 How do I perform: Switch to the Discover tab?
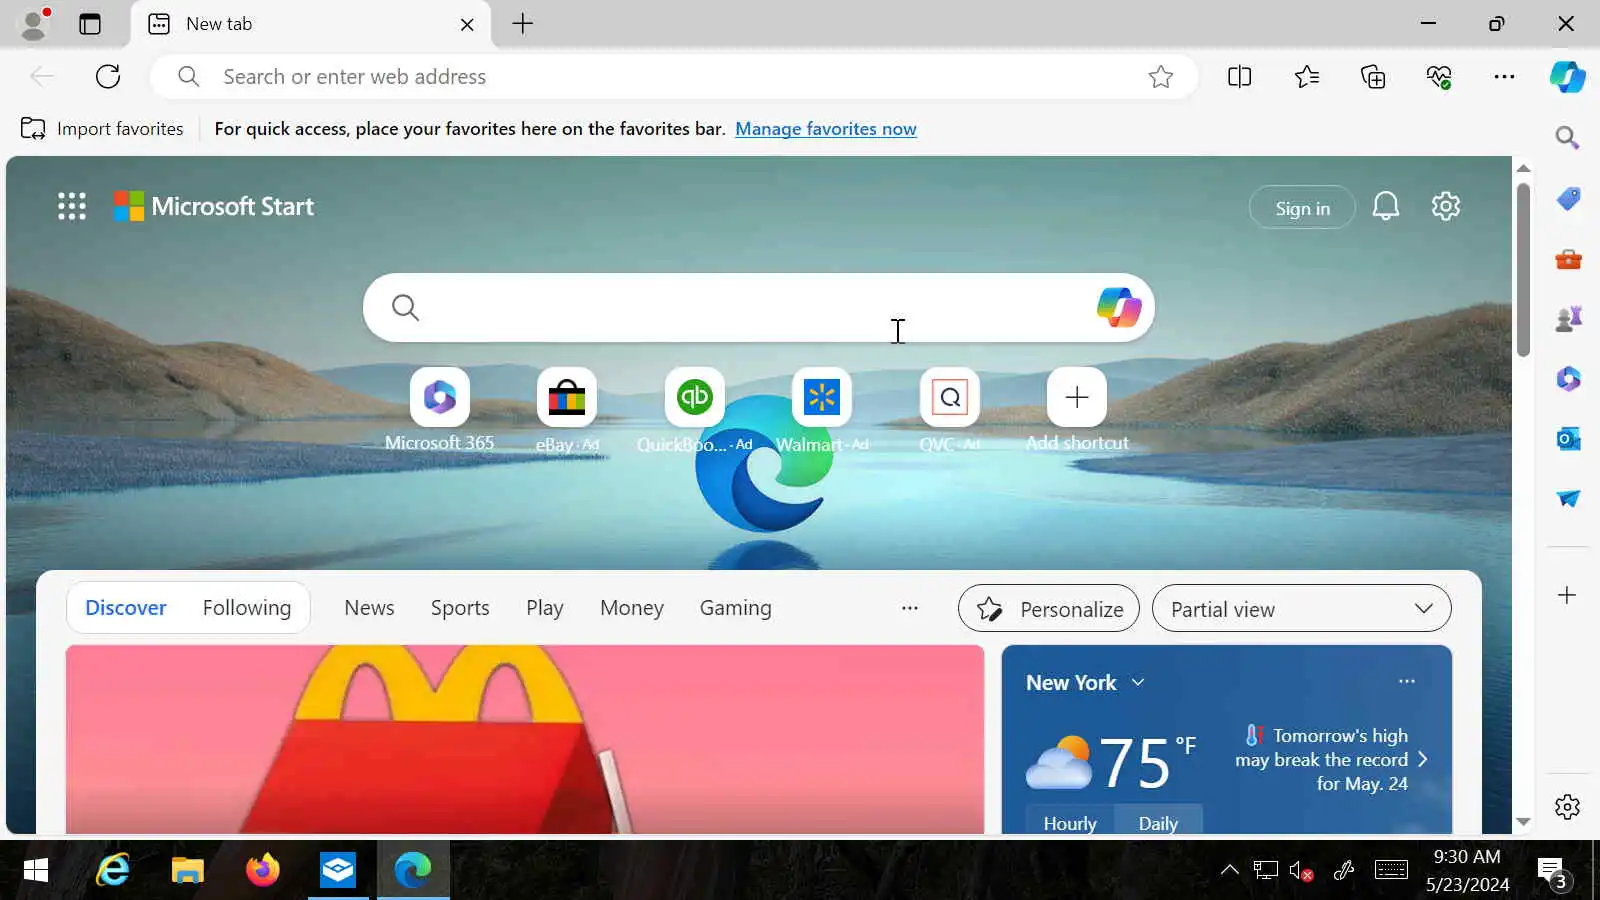(x=126, y=608)
